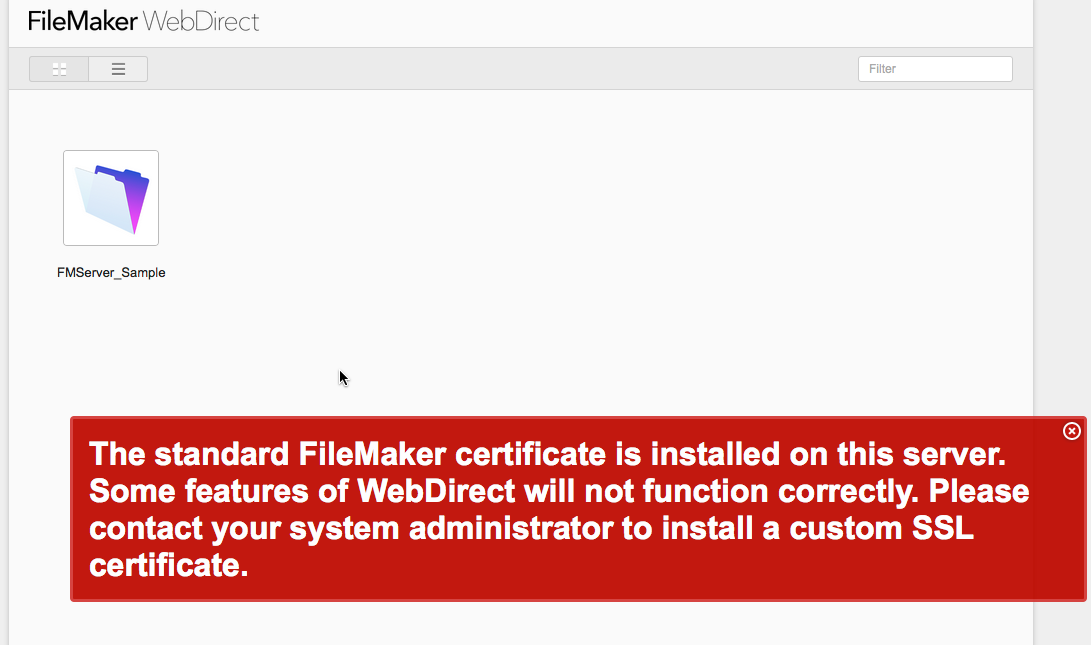1091x645 pixels.
Task: Focus the Filter text field
Action: (x=935, y=69)
